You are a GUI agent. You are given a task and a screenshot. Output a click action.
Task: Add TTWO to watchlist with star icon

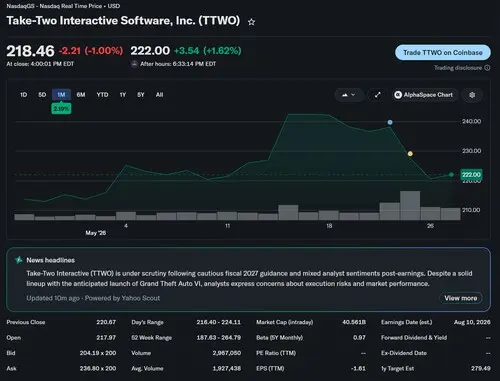(251, 22)
